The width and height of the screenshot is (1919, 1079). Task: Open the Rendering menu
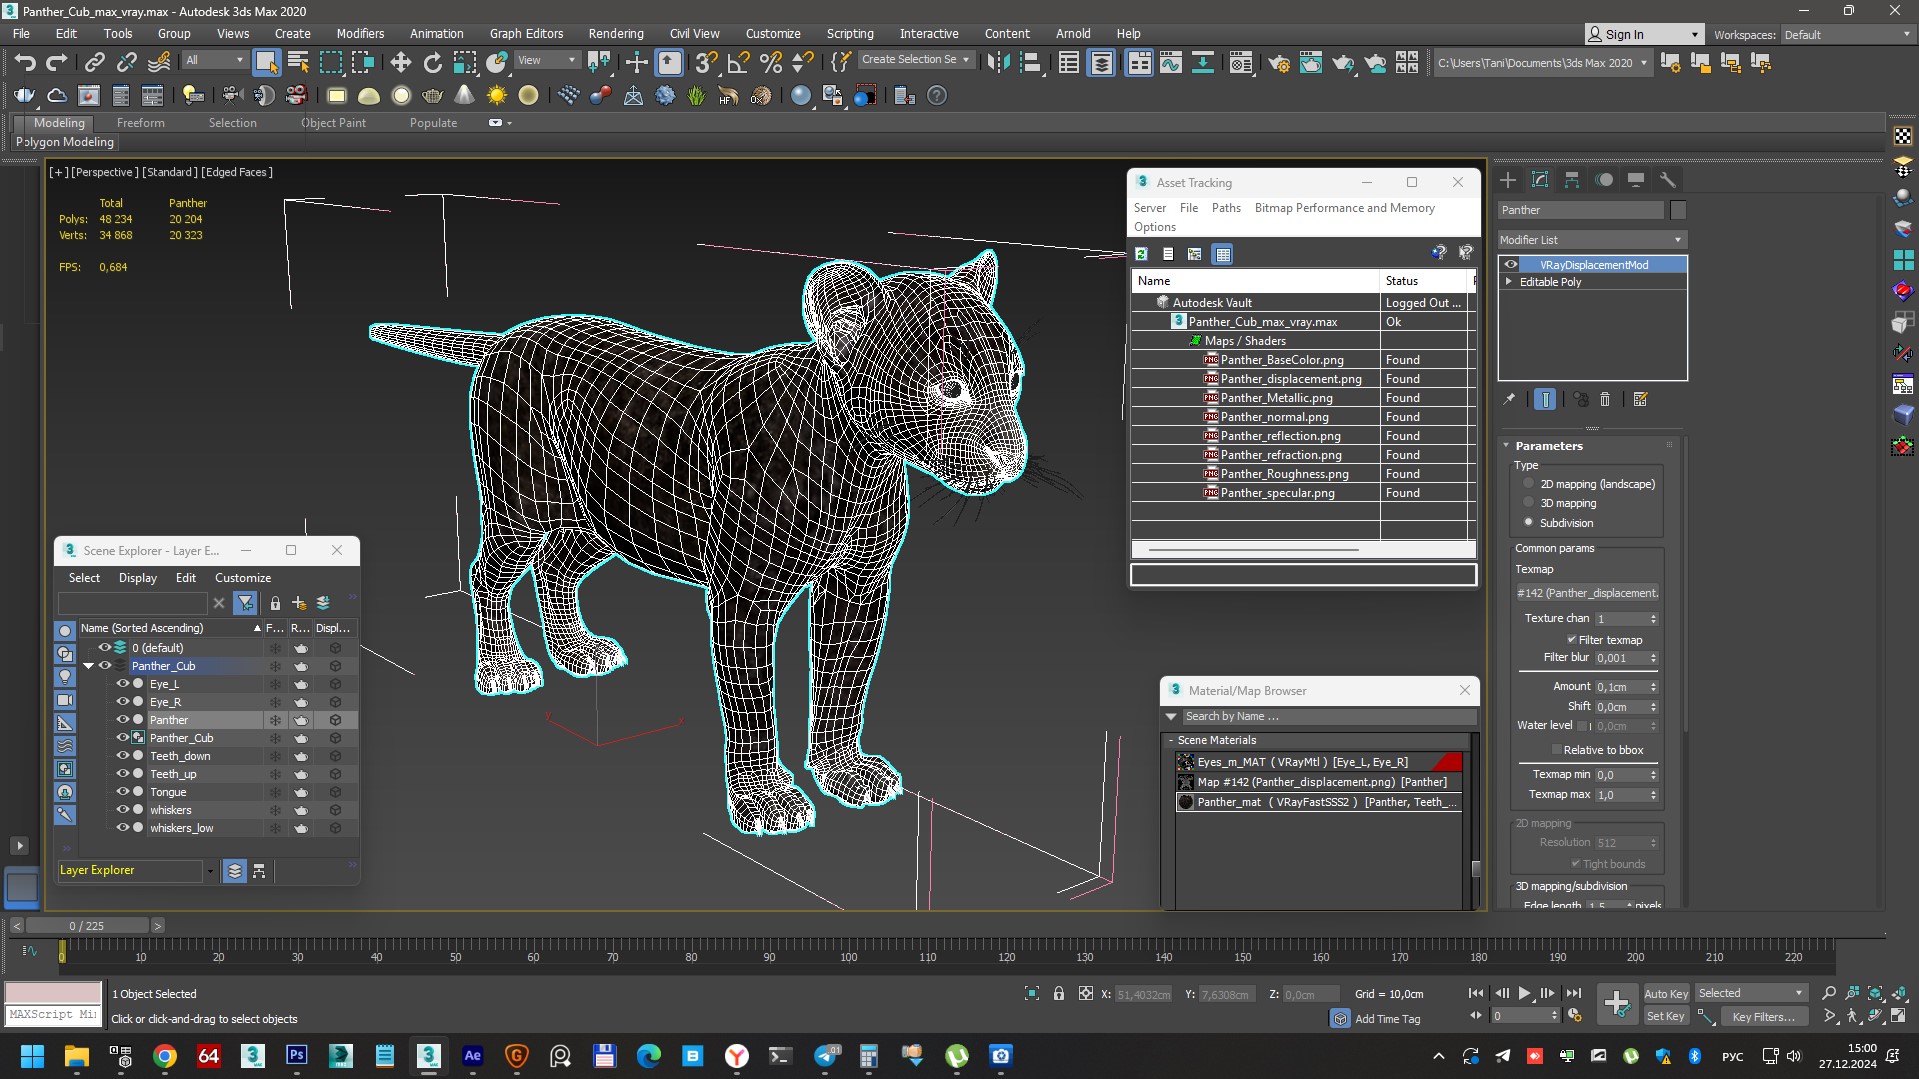click(615, 33)
